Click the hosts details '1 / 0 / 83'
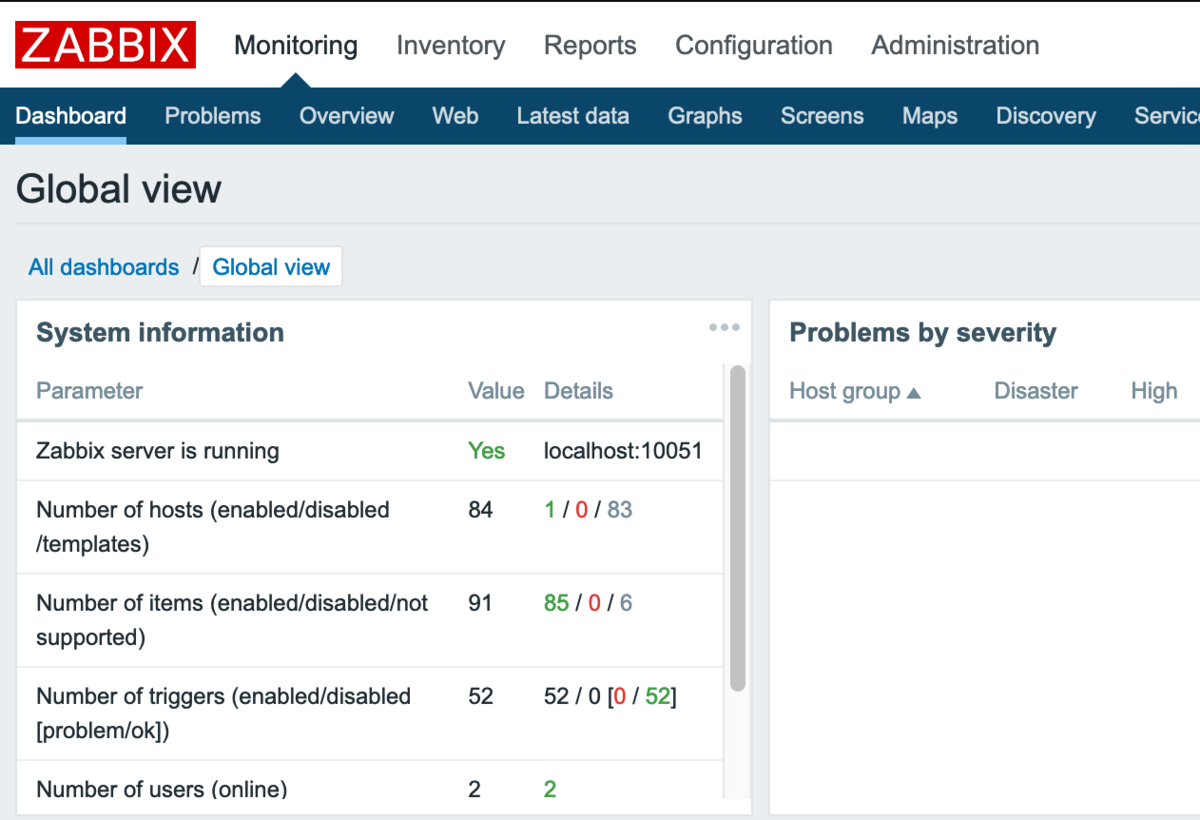The height and width of the screenshot is (820, 1200). 588,510
